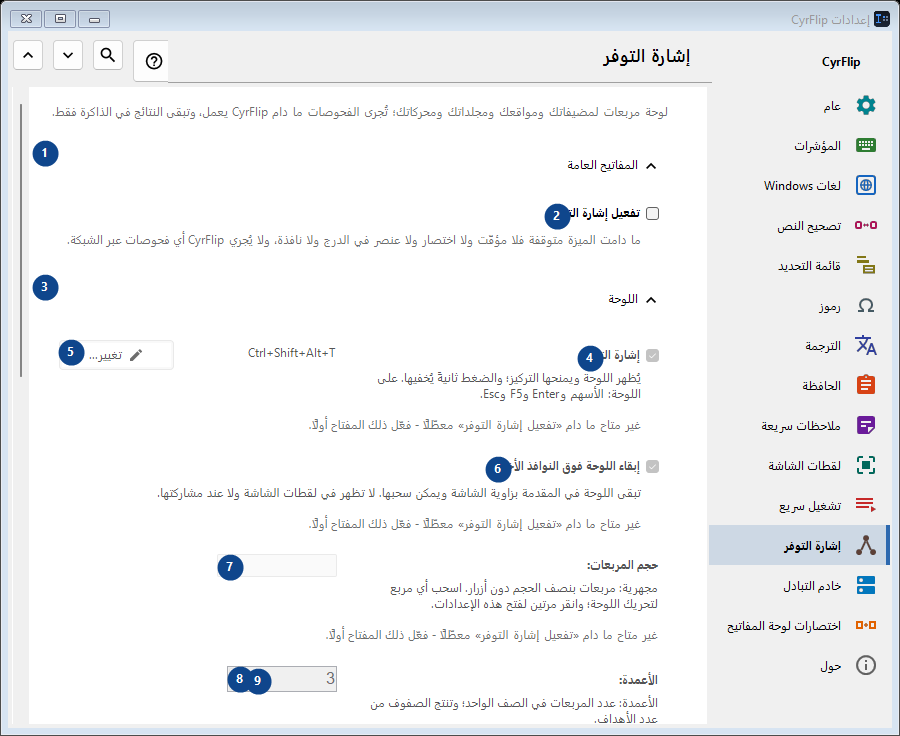The height and width of the screenshot is (736, 900).
Task: Click the تغيير... hotkey button
Action: tap(117, 355)
